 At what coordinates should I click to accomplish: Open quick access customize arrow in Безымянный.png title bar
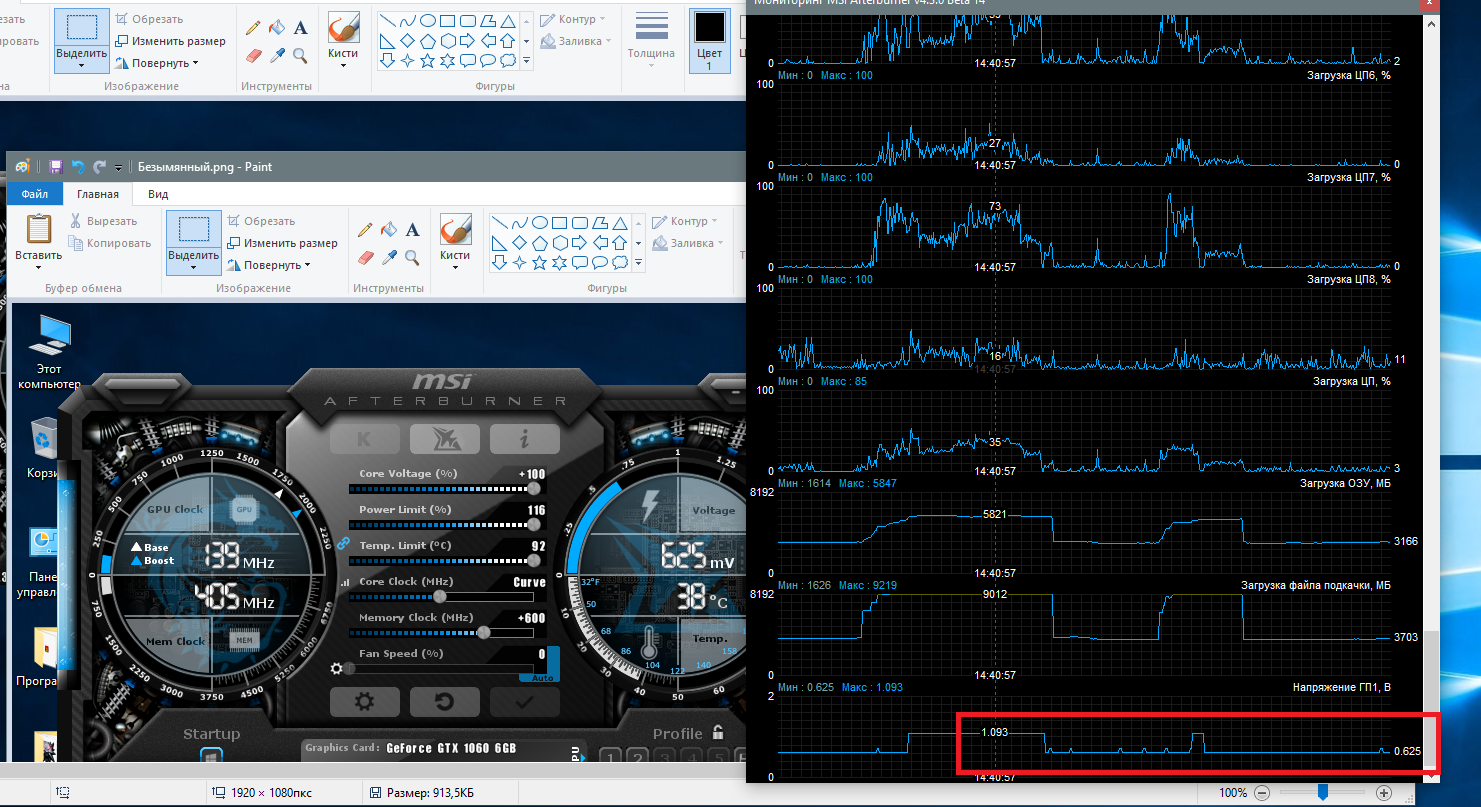click(x=118, y=167)
